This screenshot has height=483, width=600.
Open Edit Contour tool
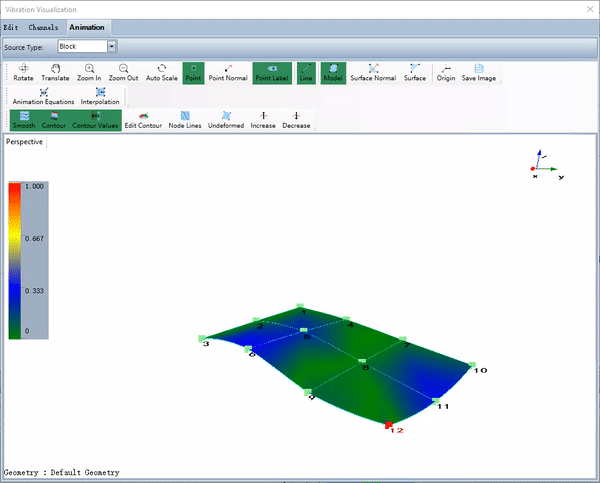(x=143, y=120)
